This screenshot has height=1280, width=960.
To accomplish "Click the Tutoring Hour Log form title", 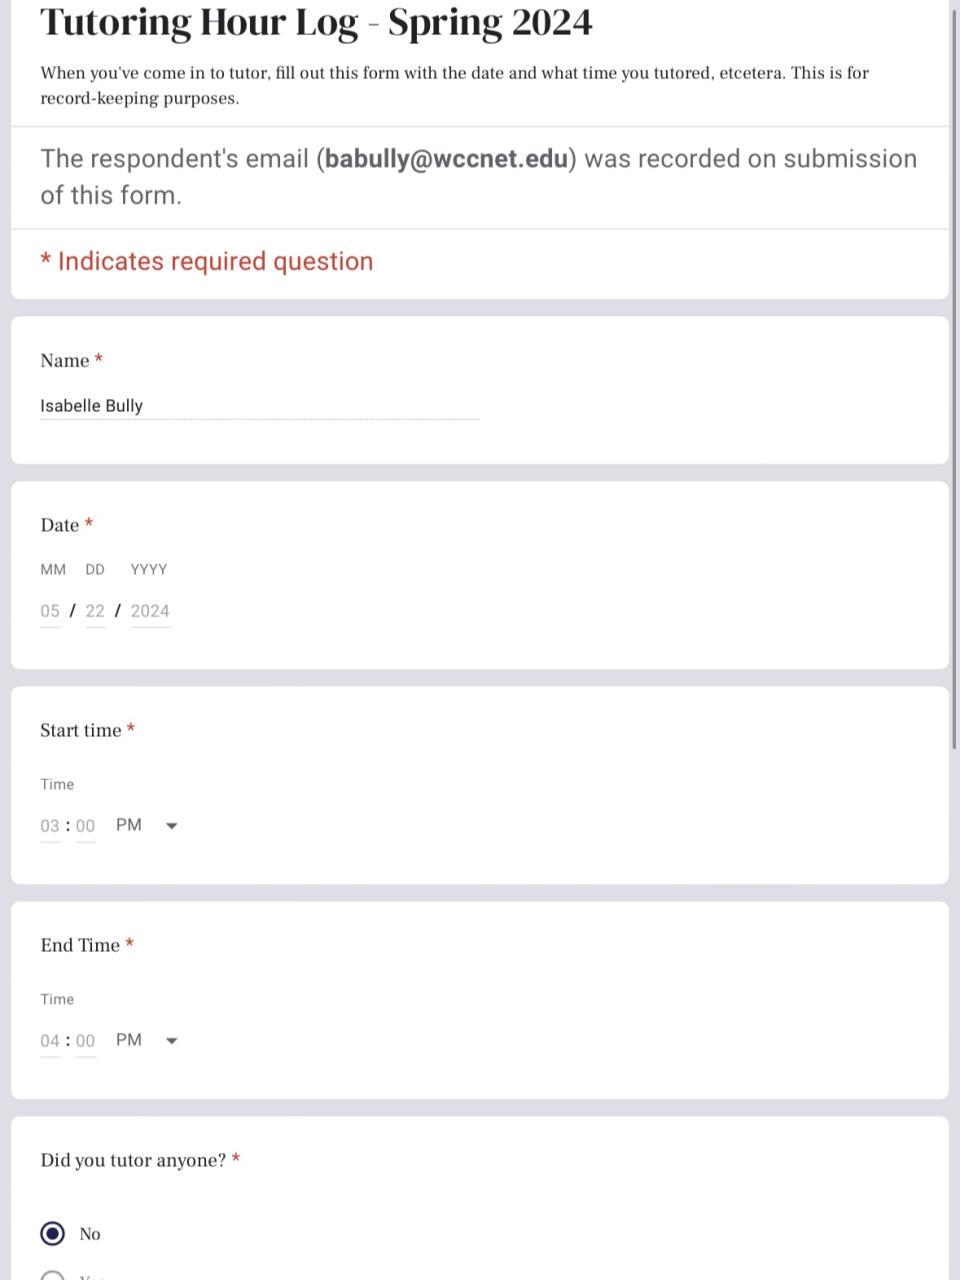I will [316, 22].
